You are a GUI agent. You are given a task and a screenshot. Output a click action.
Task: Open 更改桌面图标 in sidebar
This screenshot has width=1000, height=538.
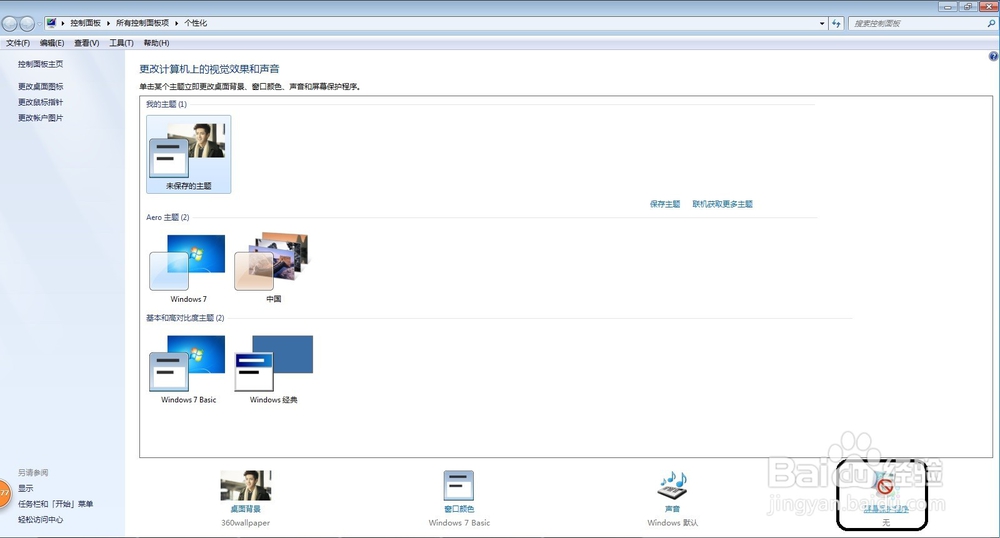[x=40, y=86]
